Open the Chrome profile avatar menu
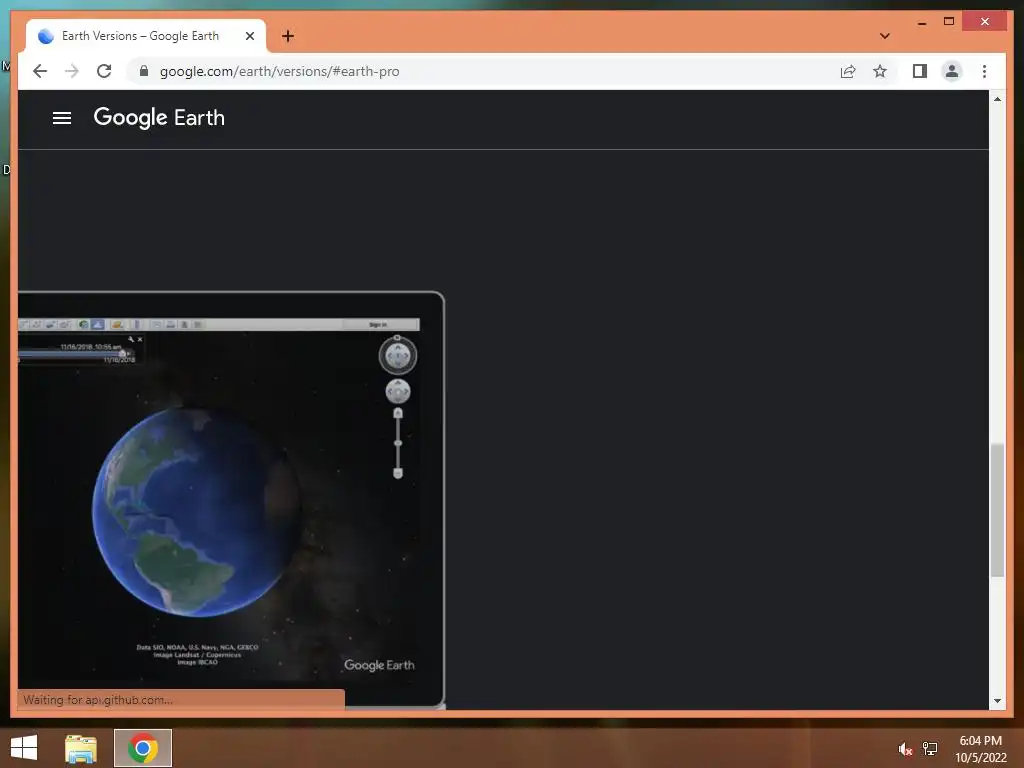This screenshot has width=1024, height=768. click(952, 71)
